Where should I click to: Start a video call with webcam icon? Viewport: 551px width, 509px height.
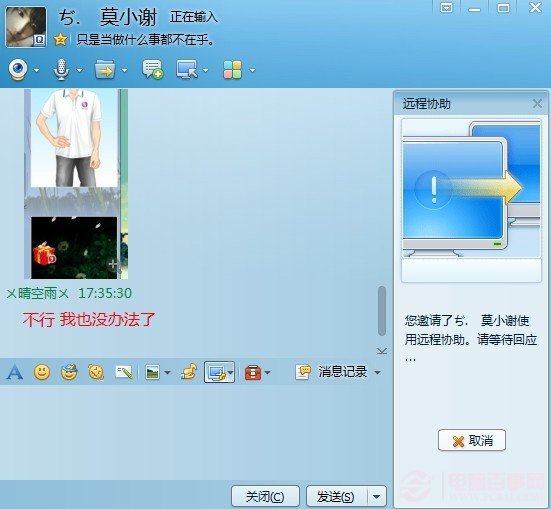coord(18,69)
